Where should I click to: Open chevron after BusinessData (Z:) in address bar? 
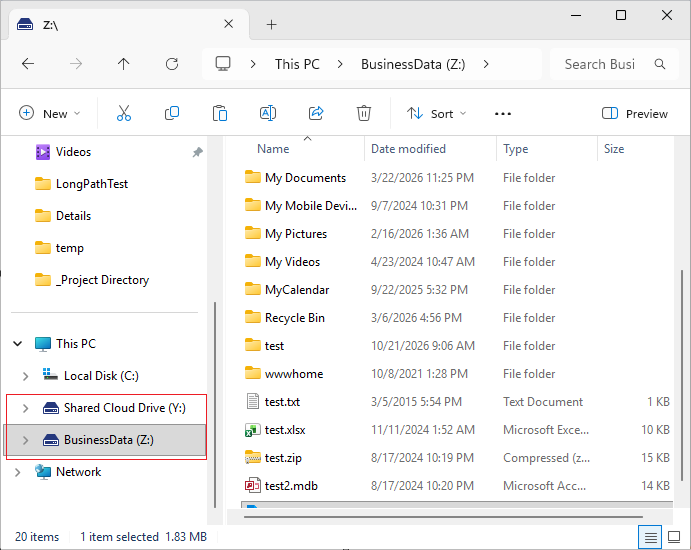point(486,64)
